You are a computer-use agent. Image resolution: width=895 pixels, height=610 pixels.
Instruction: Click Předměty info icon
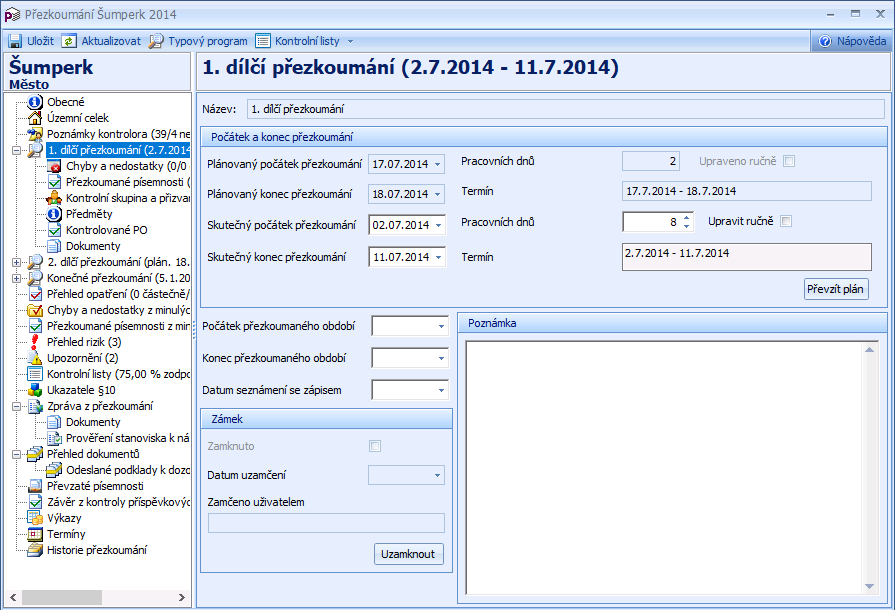[x=54, y=214]
